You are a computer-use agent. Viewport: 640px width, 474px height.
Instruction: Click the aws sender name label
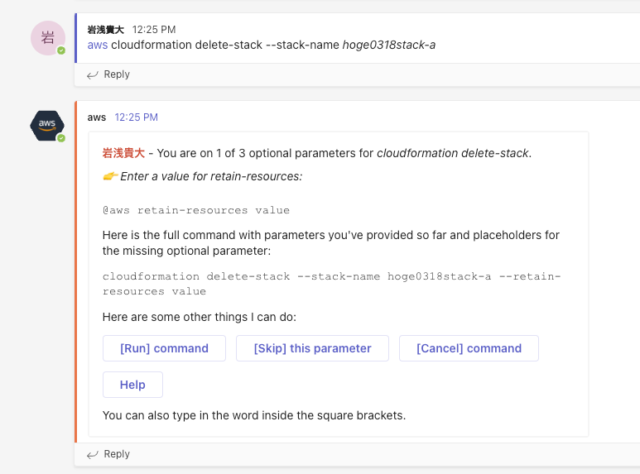coord(97,118)
